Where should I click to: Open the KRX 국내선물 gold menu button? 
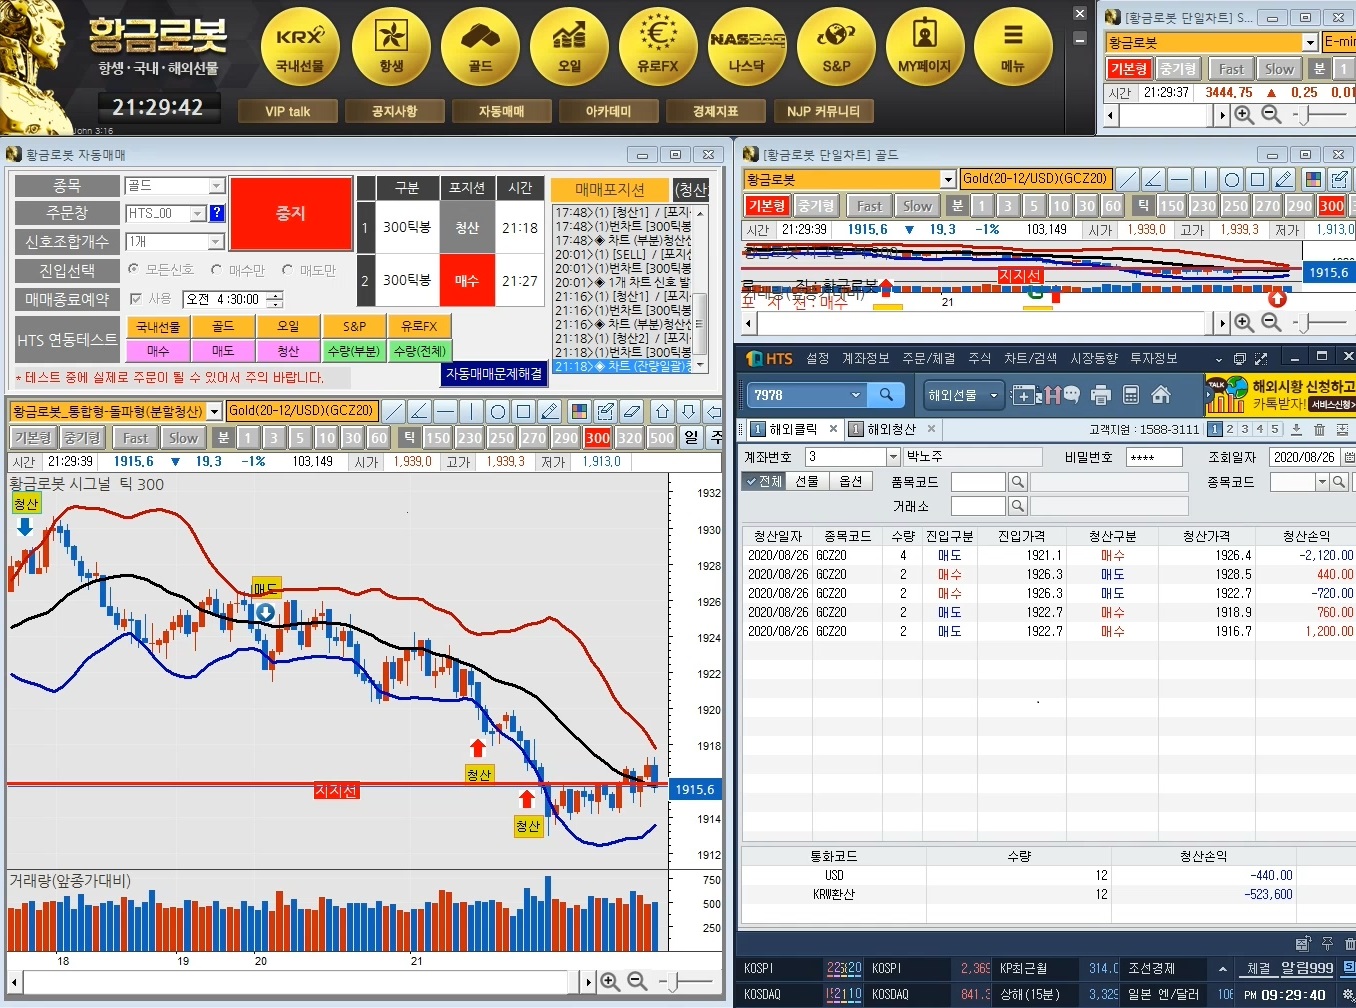tap(300, 47)
